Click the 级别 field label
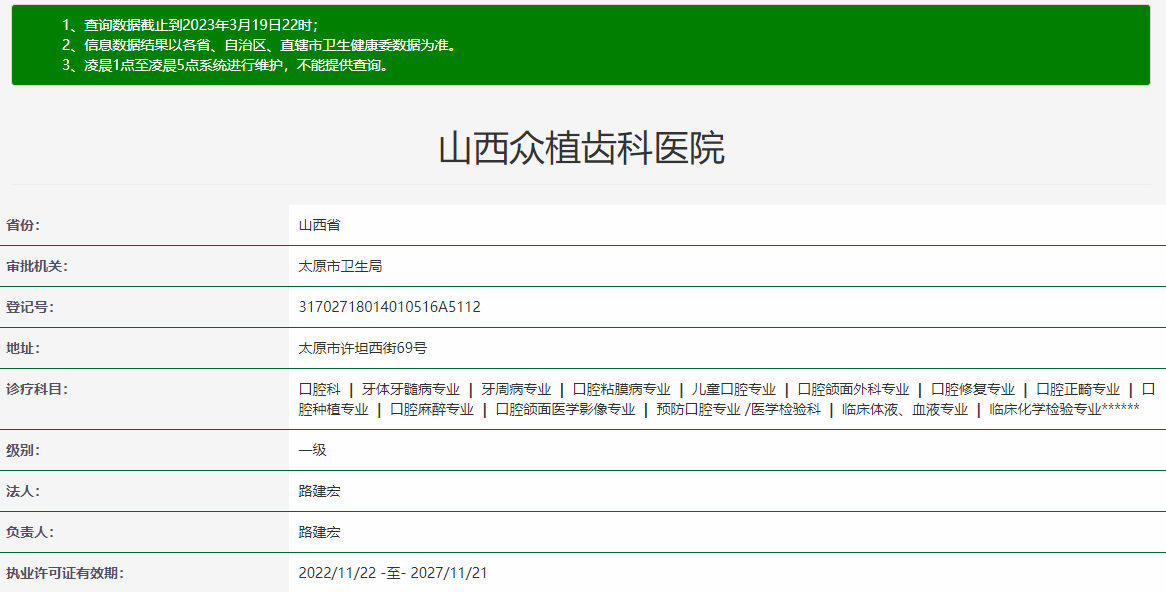This screenshot has height=592, width=1166. [24, 450]
